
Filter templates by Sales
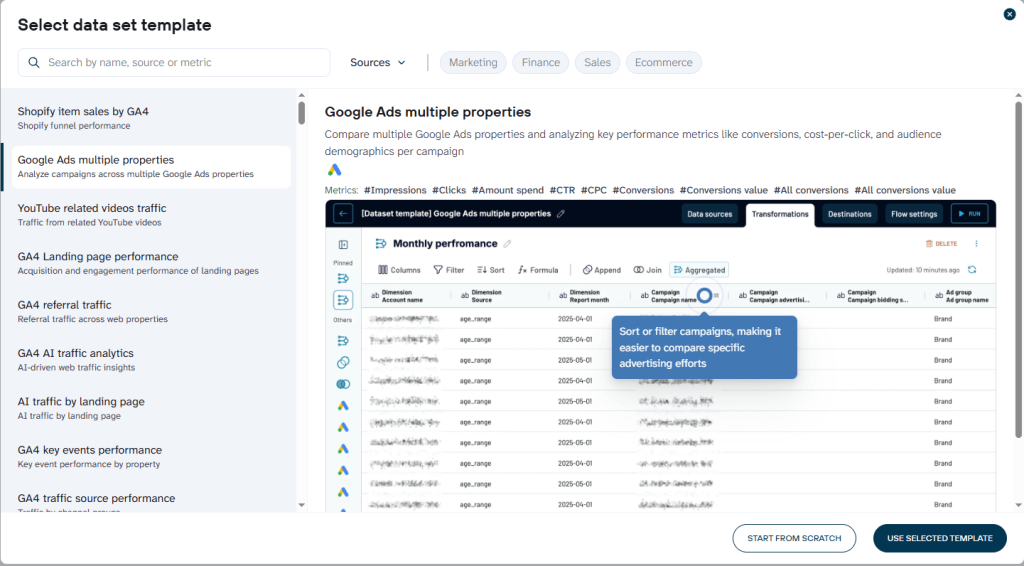598,63
